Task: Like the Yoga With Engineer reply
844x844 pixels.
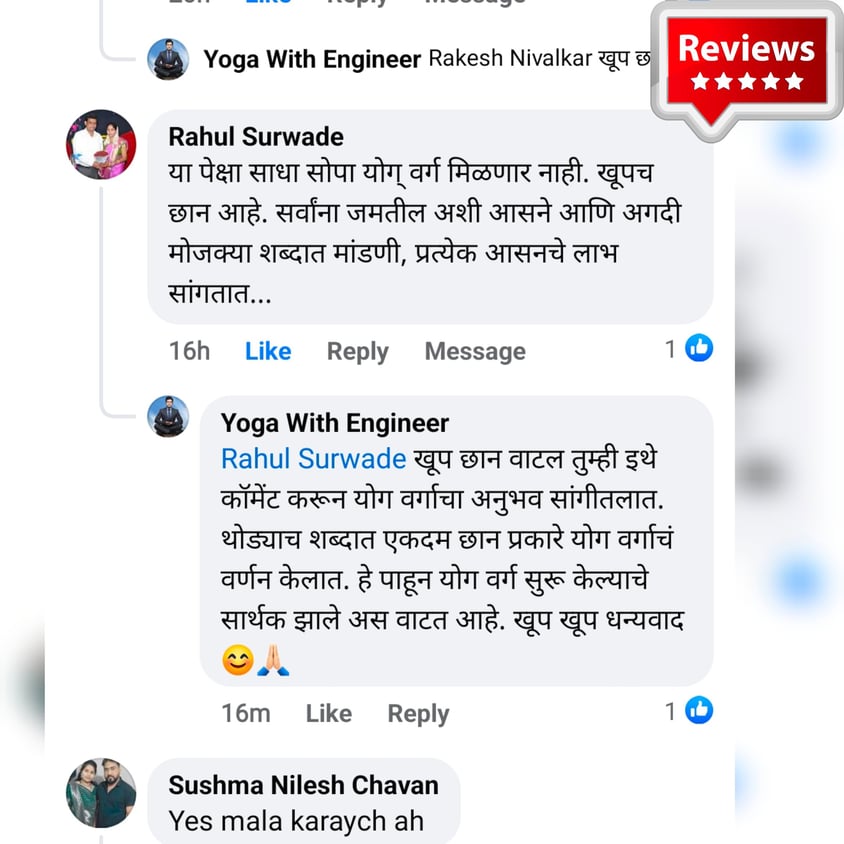Action: tap(328, 713)
